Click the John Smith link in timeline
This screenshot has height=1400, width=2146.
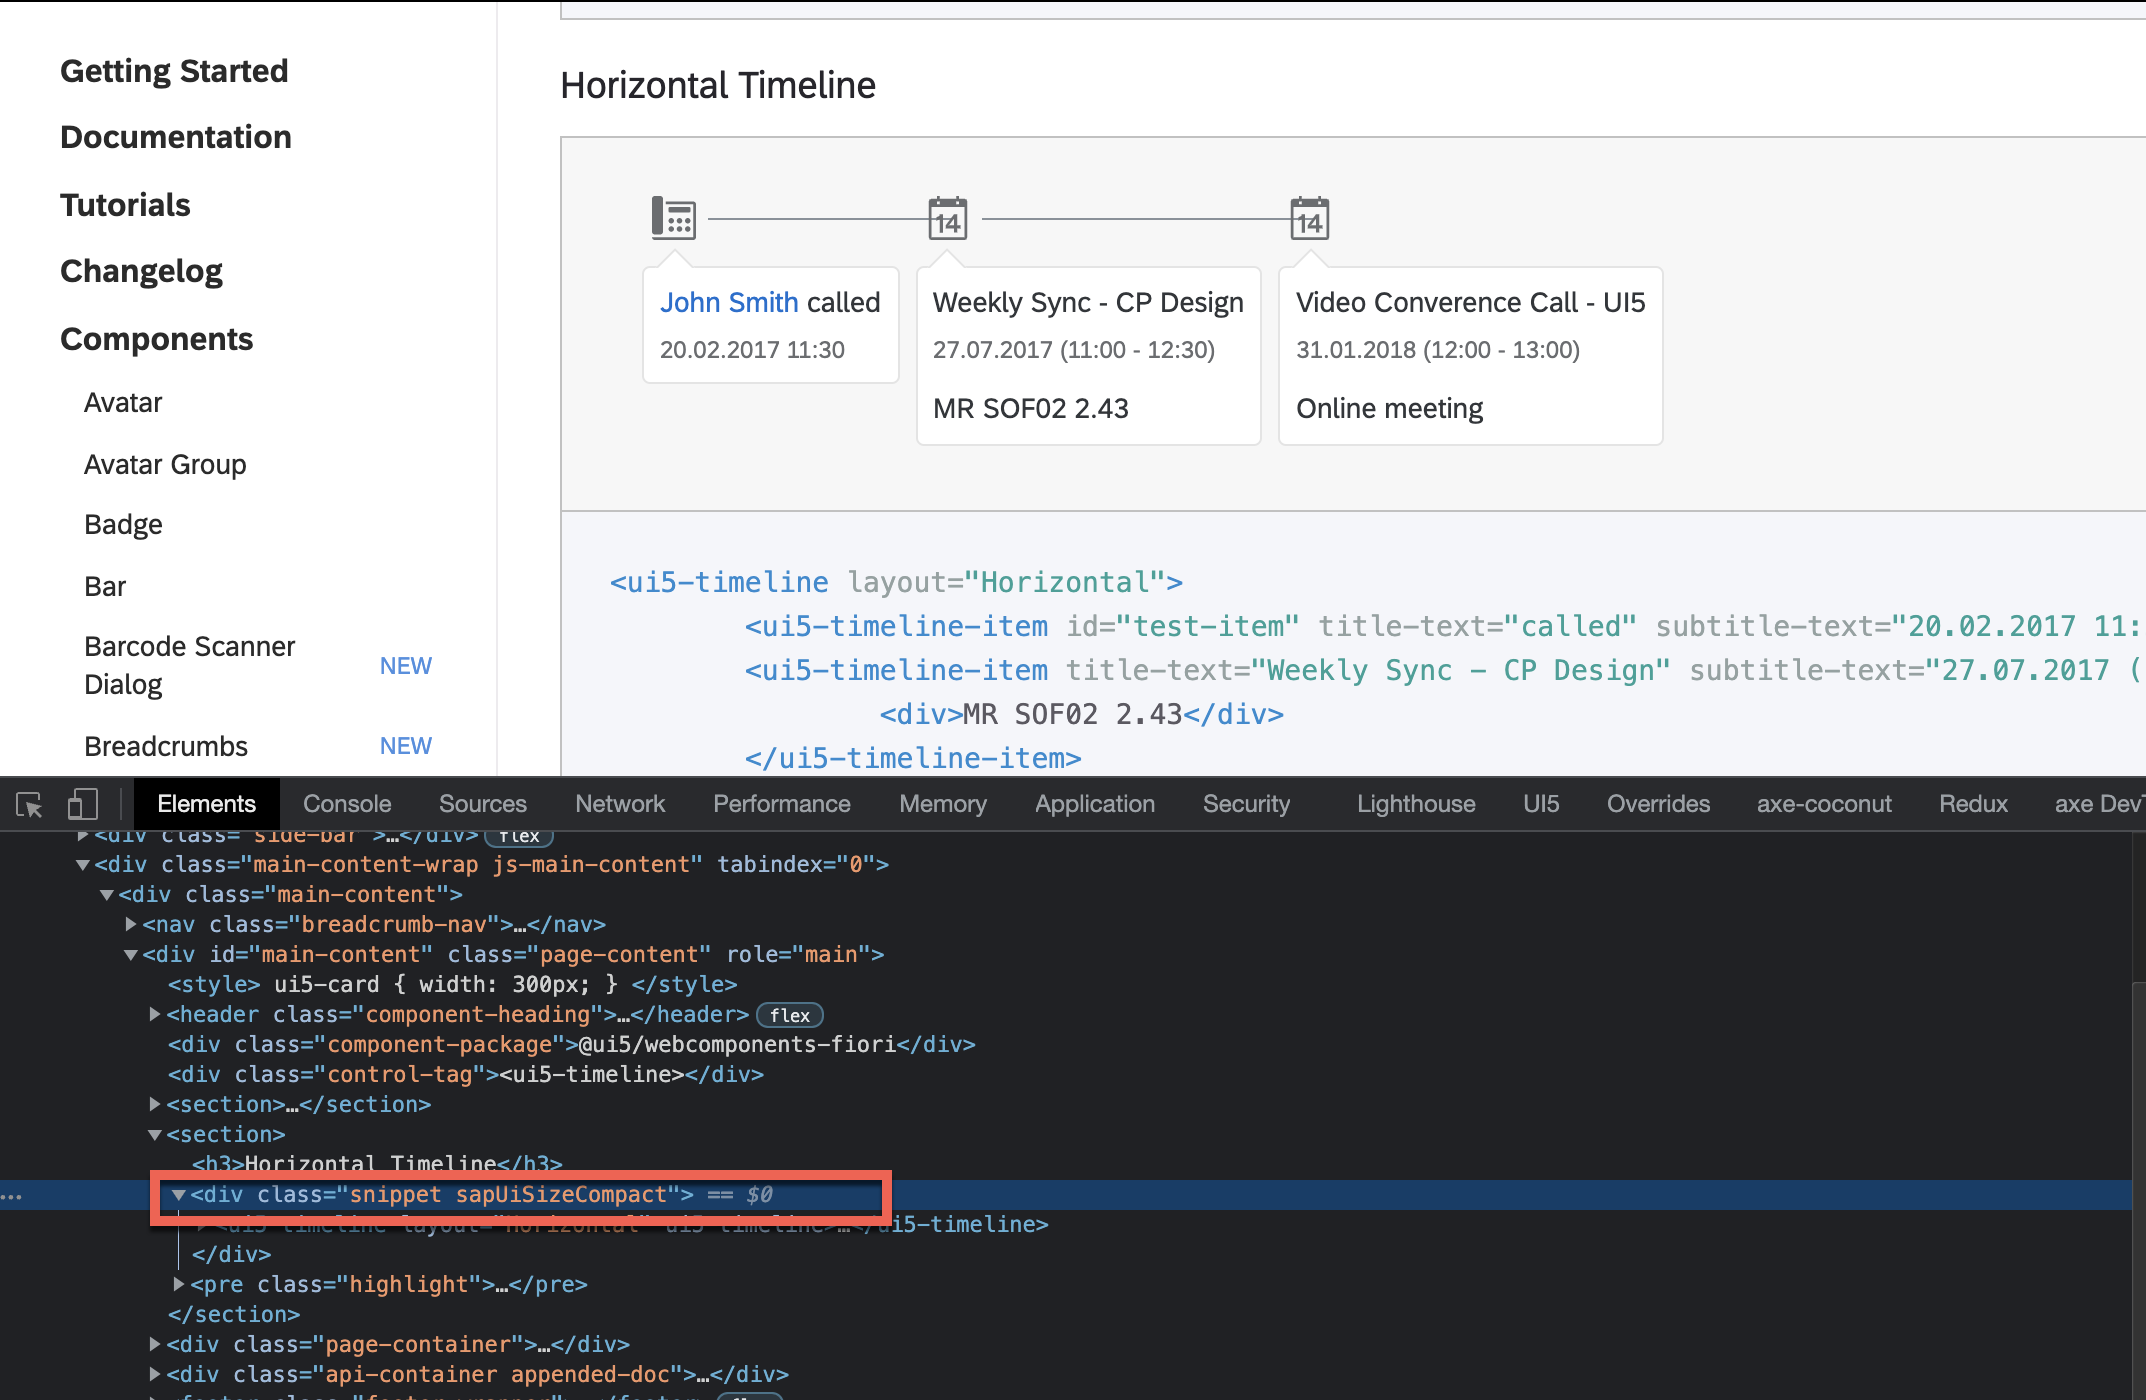(x=729, y=301)
